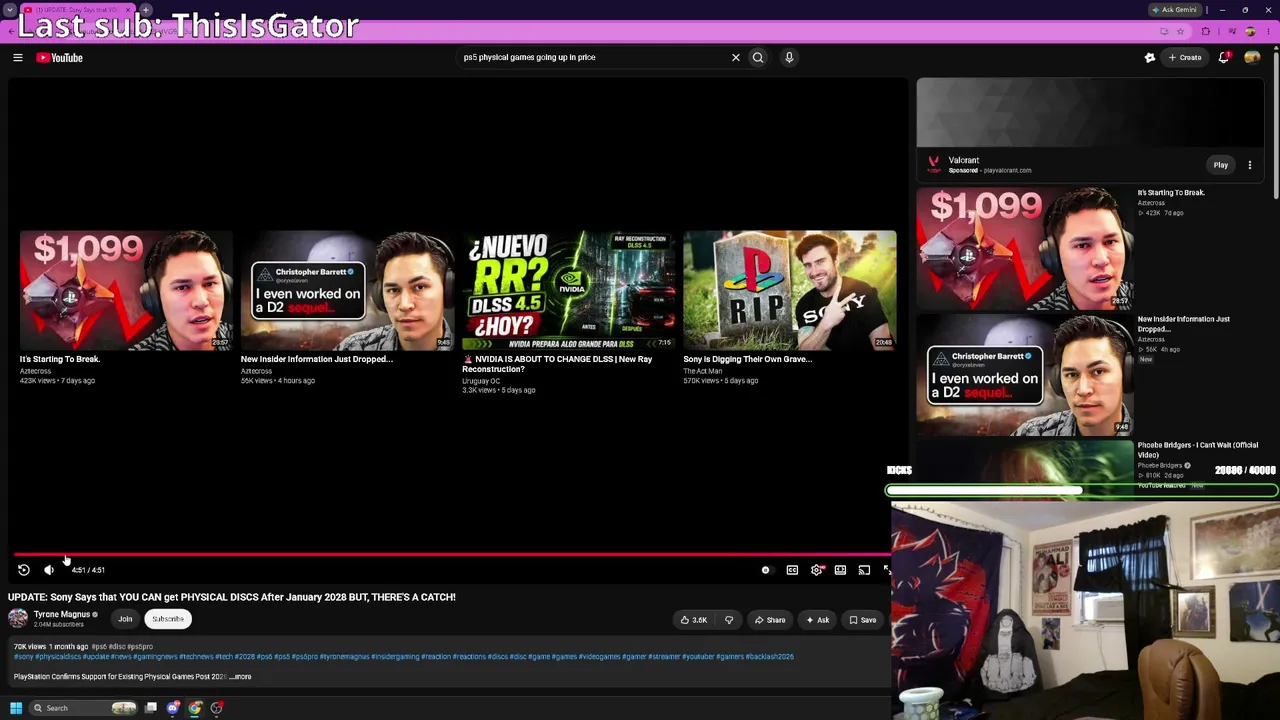1280x720 pixels.
Task: Go back with the browser back arrow
Action: [x=11, y=31]
